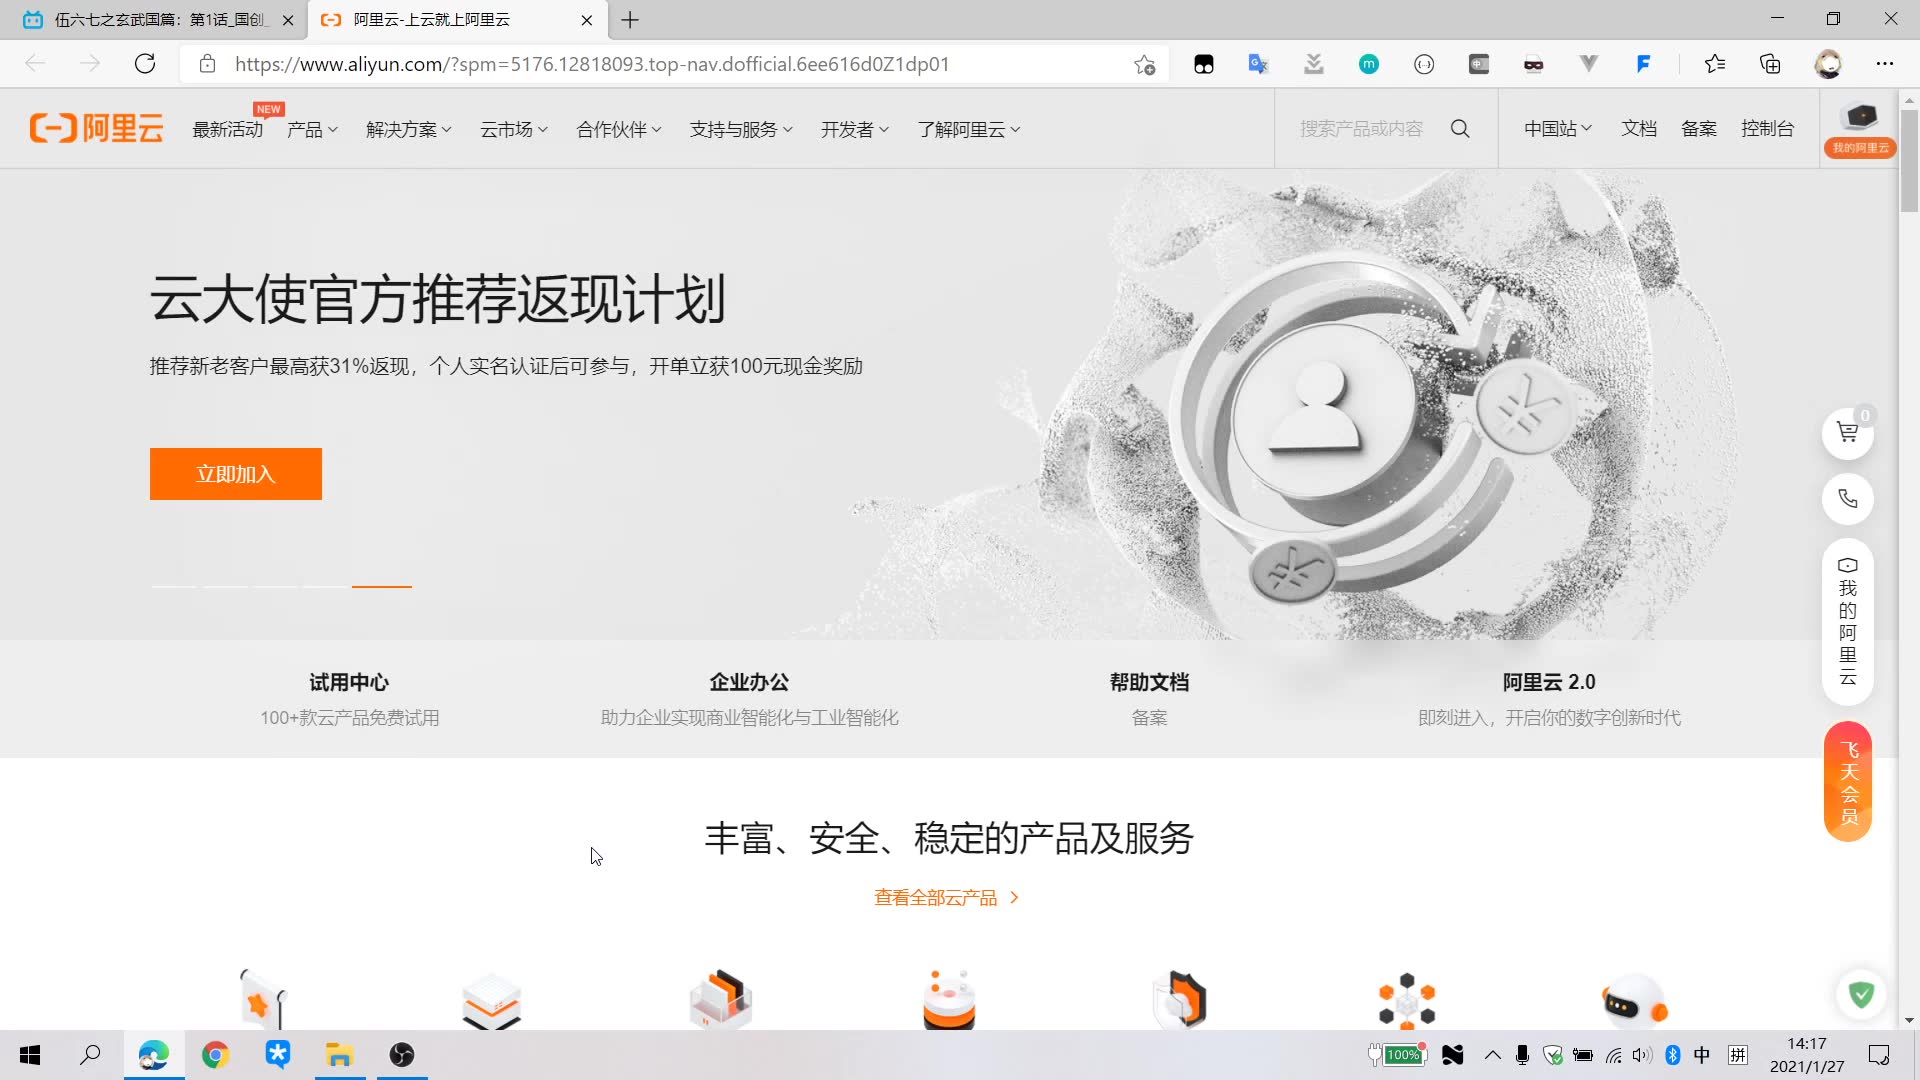1920x1080 pixels.
Task: Select the first banner carousel indicator
Action: click(174, 586)
